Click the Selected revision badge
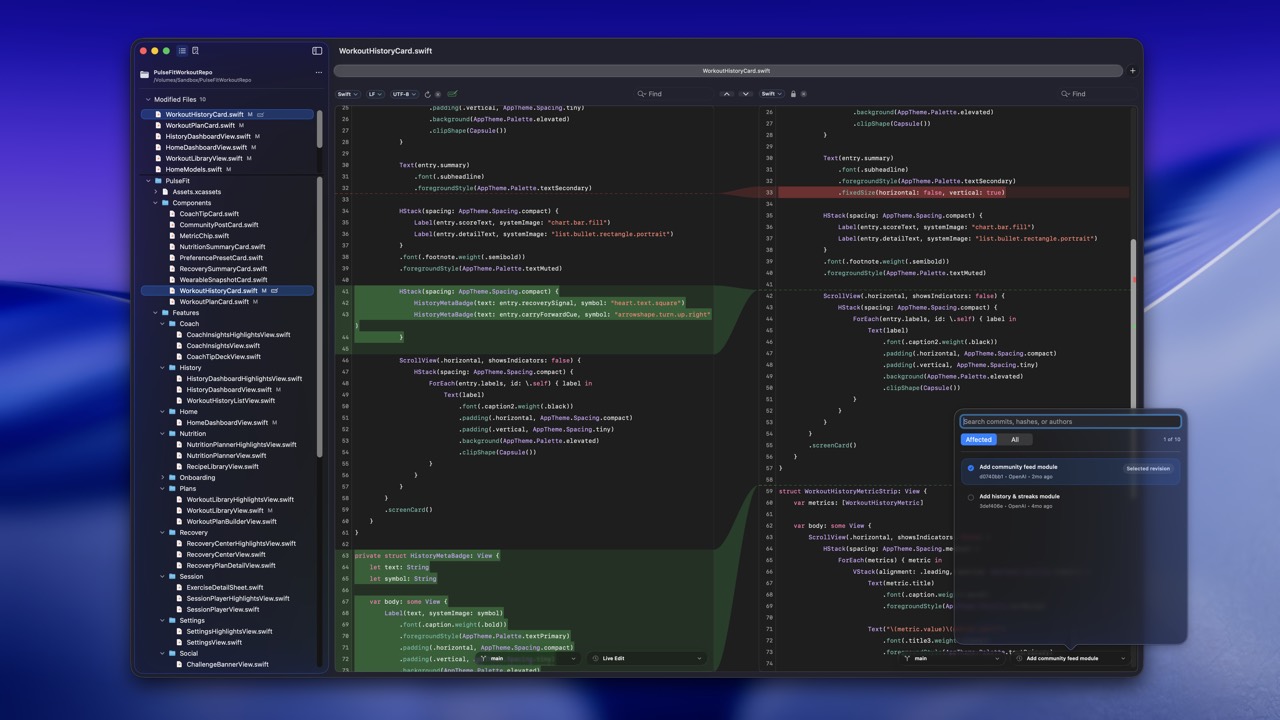This screenshot has width=1280, height=720. point(1148,468)
